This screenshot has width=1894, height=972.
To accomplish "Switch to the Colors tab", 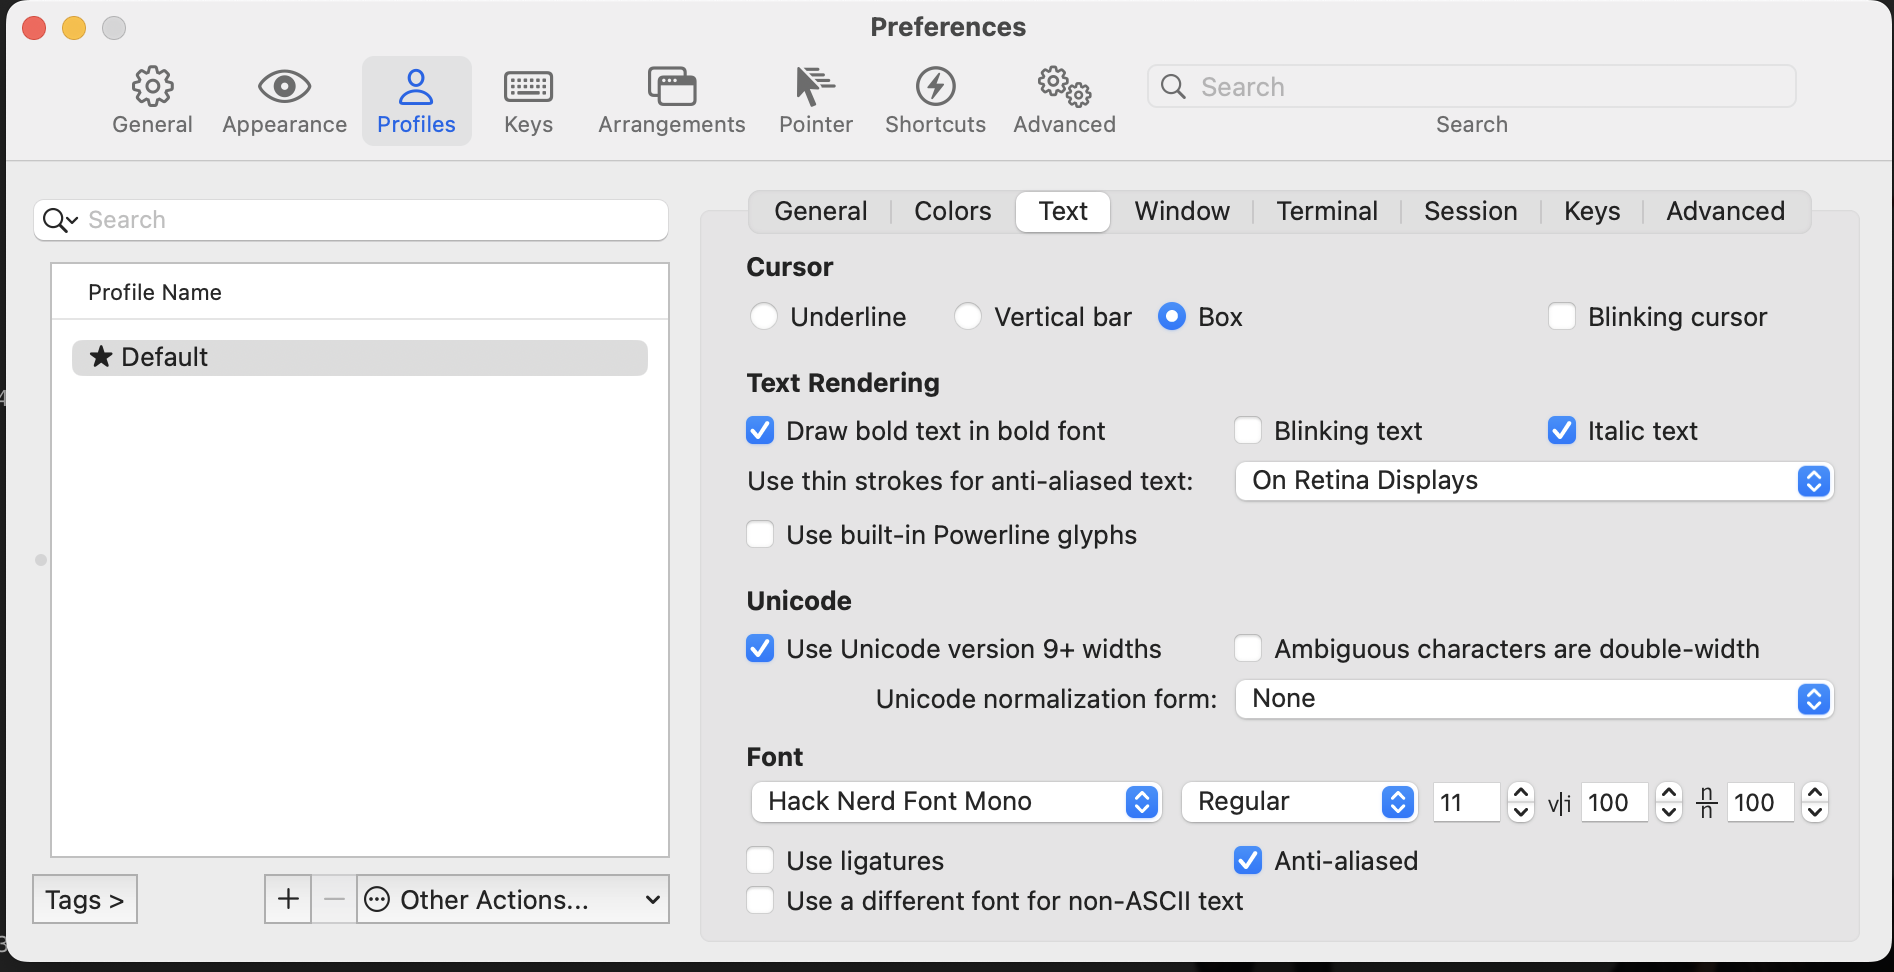I will [952, 211].
